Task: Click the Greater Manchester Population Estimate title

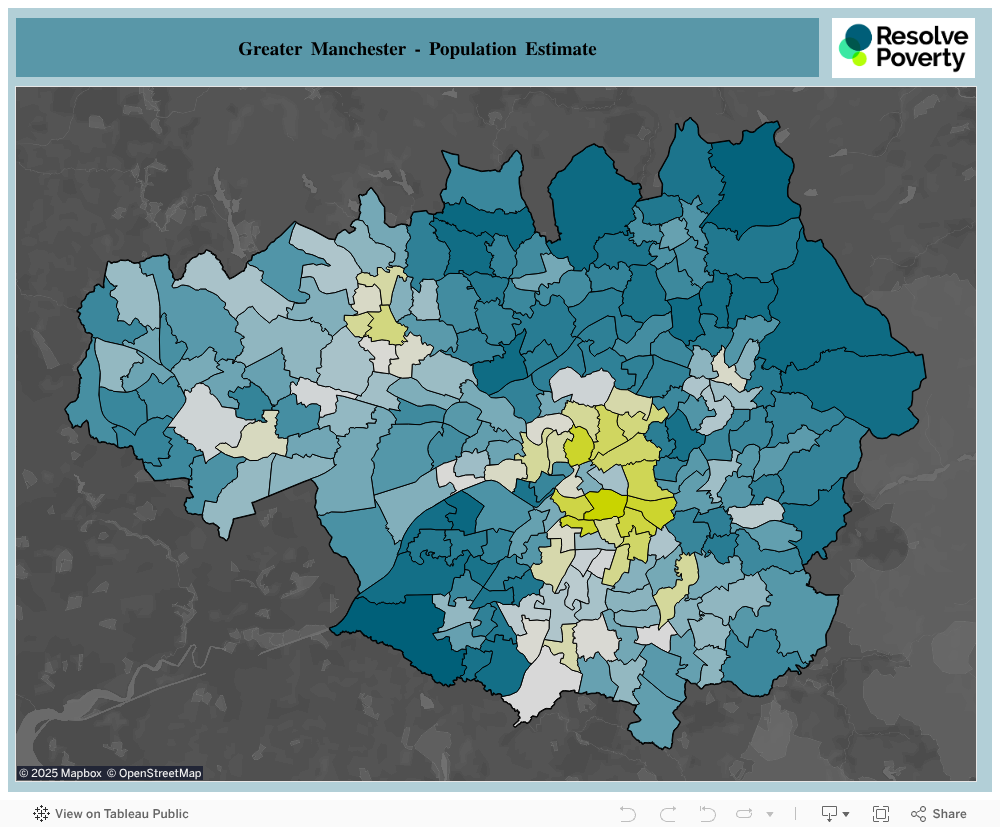Action: 417,48
